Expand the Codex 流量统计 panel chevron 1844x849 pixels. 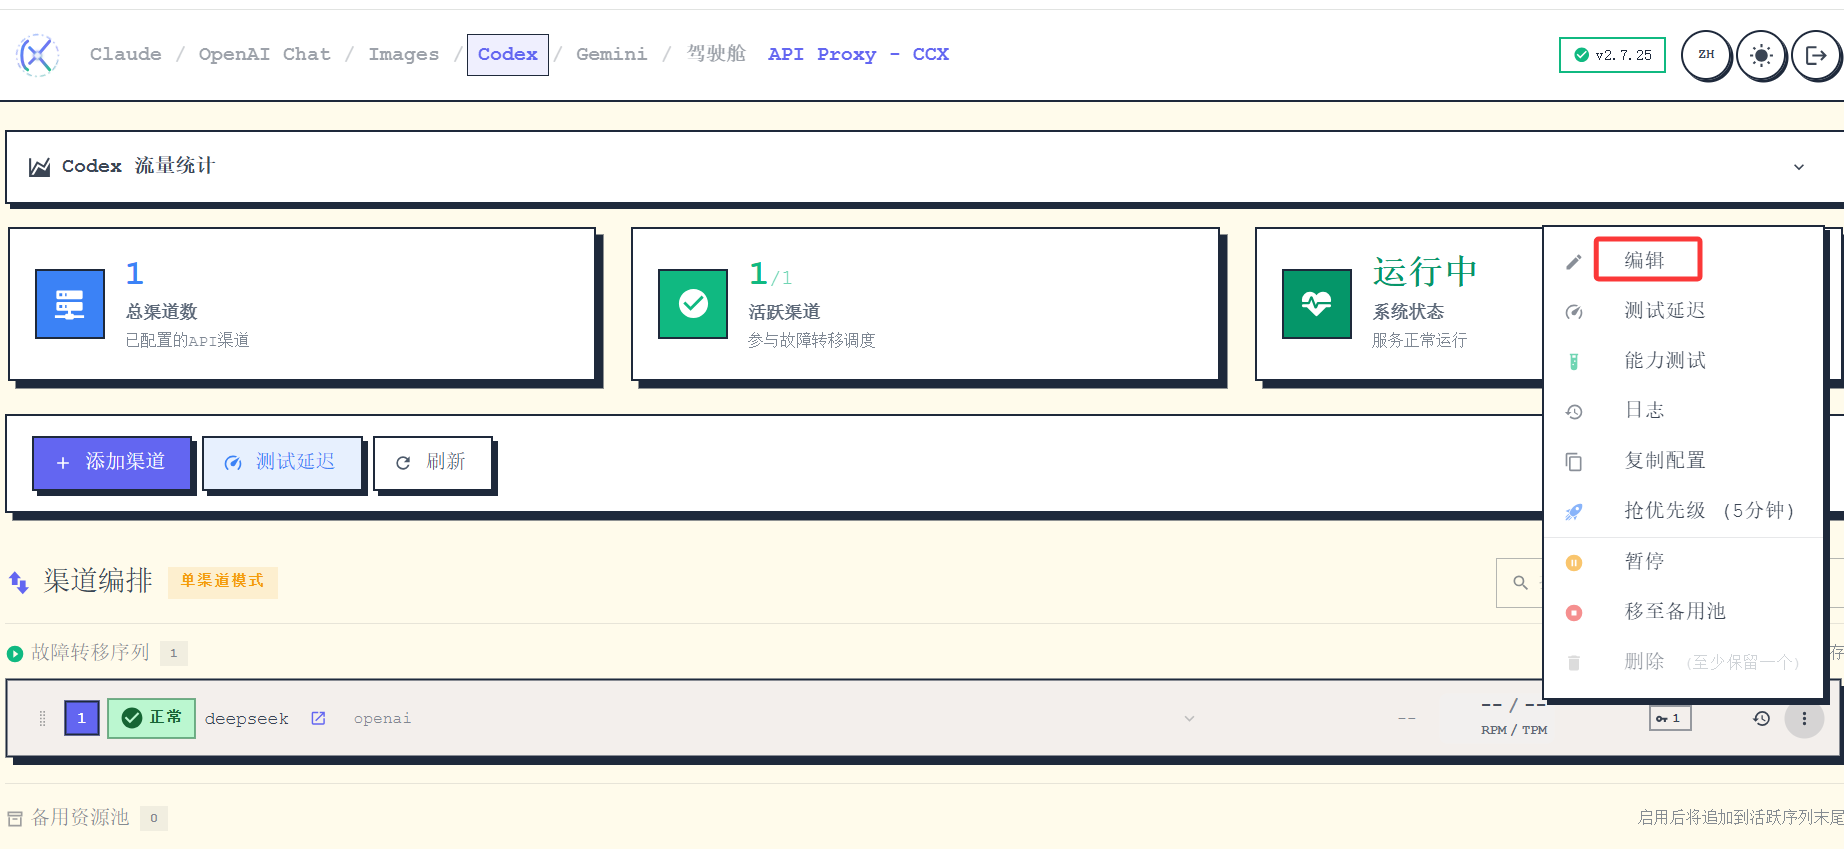[x=1798, y=167]
